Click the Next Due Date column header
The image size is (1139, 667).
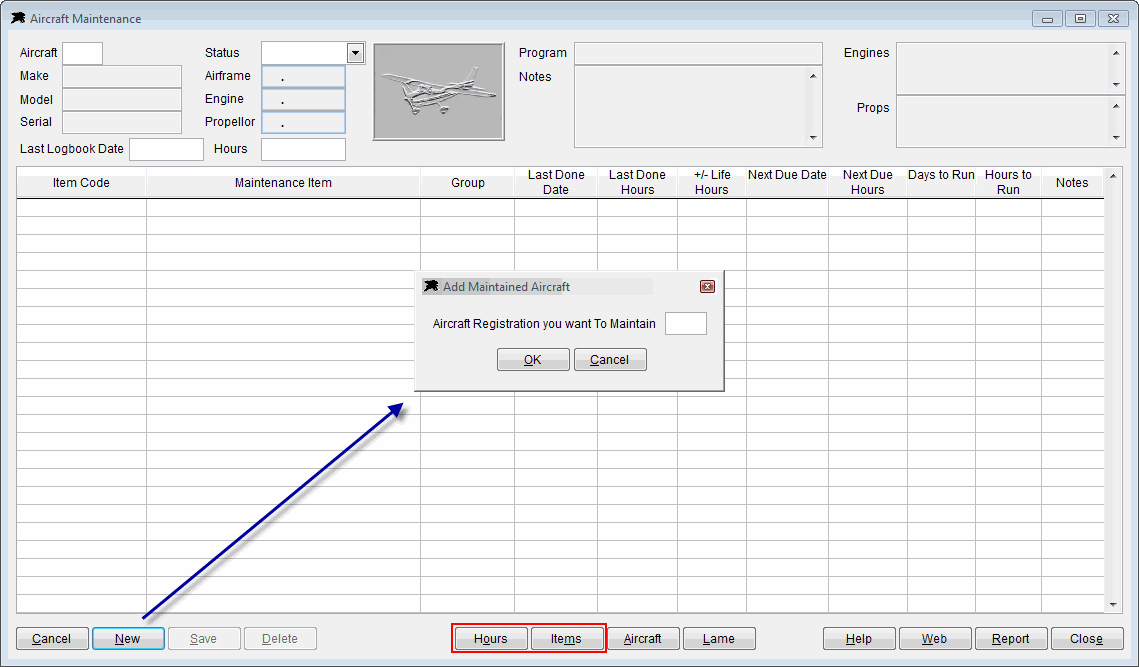click(x=787, y=183)
